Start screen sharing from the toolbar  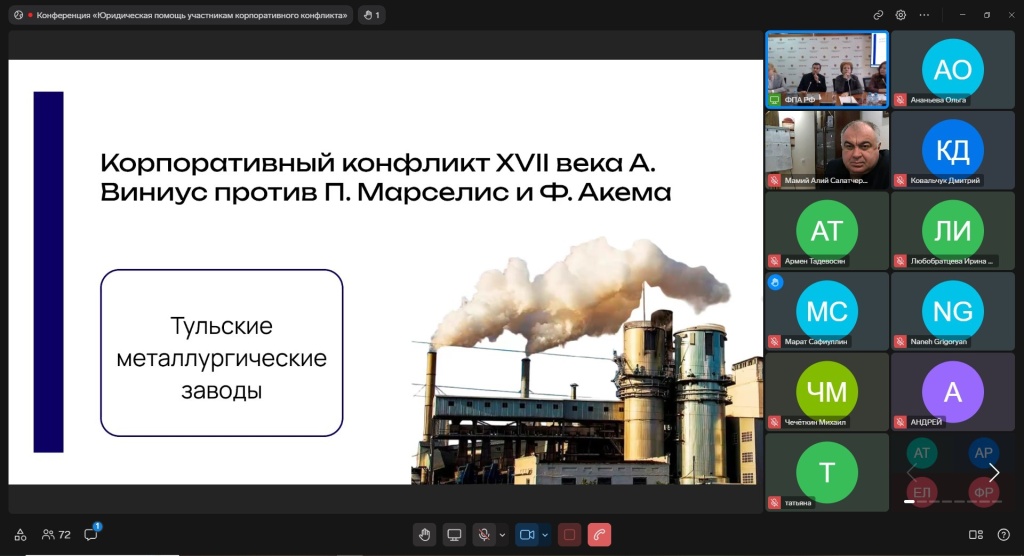coord(454,535)
